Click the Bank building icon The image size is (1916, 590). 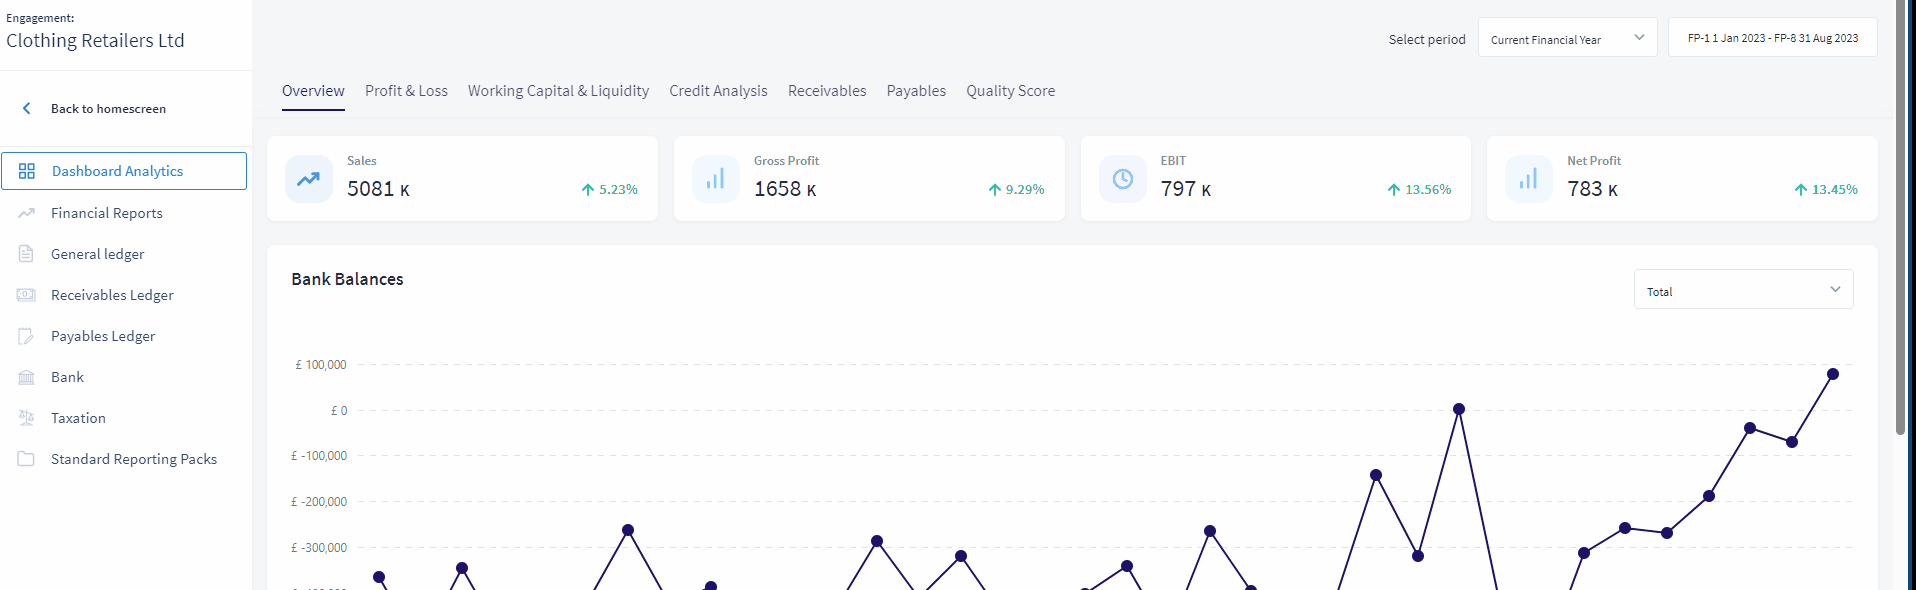click(x=27, y=377)
